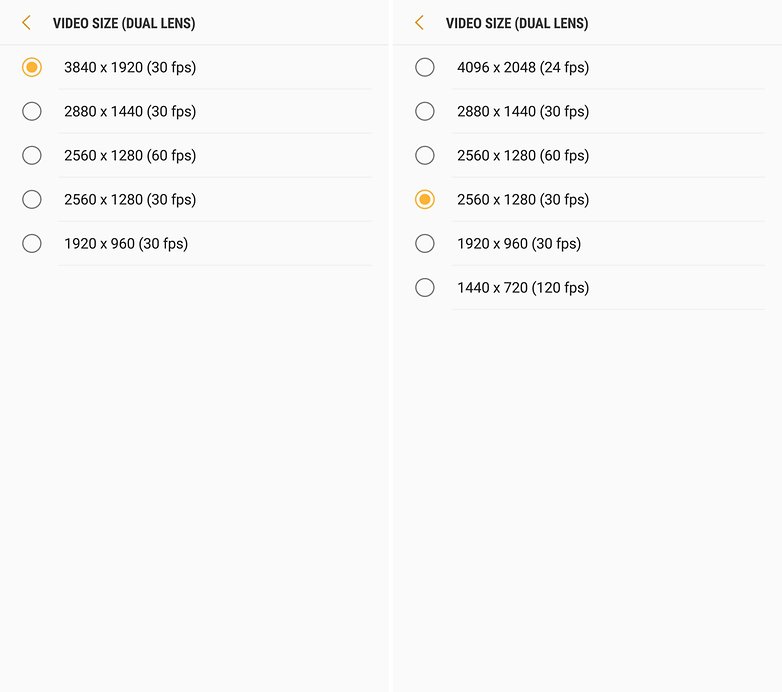This screenshot has width=782, height=692.
Task: Tap back arrow in right Video Size screen
Action: pyautogui.click(x=419, y=23)
